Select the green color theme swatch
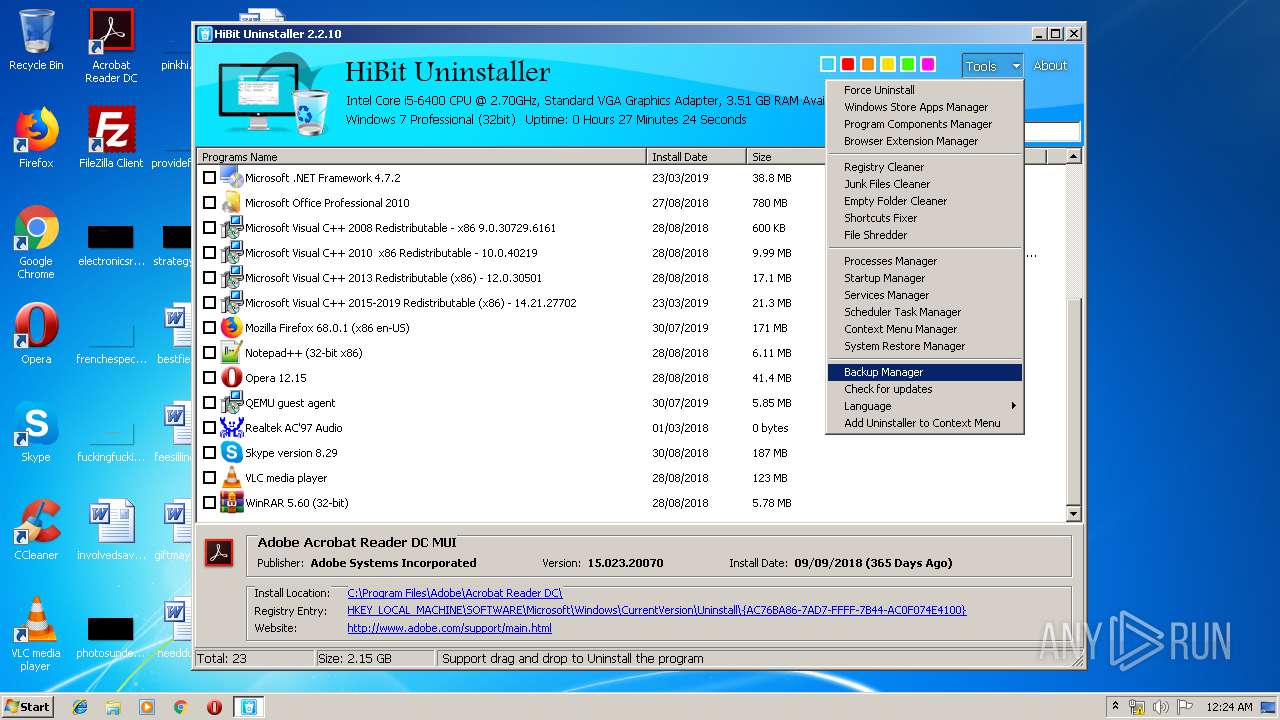The width and height of the screenshot is (1280, 720). pos(908,64)
